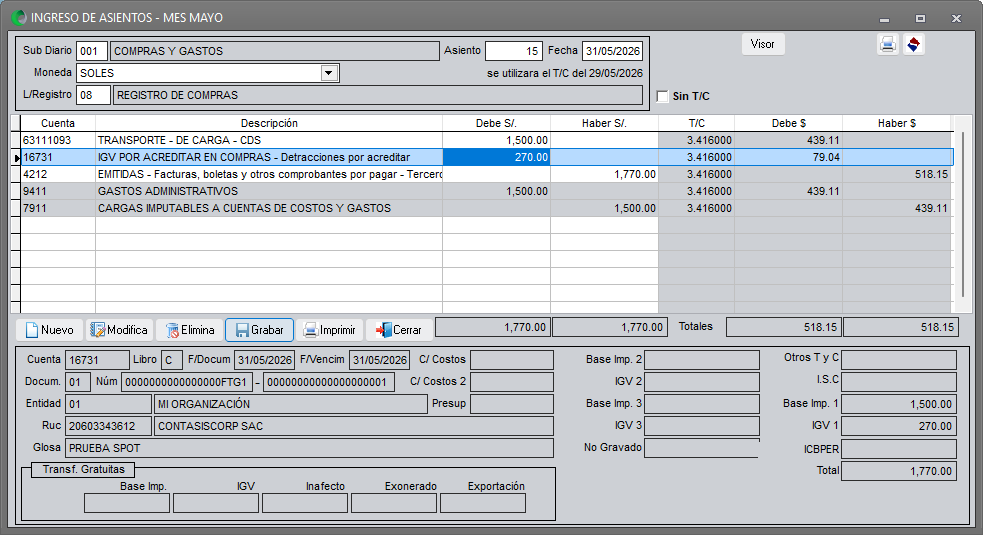Click the document number field ending 0001
The image size is (983, 535).
329,382
